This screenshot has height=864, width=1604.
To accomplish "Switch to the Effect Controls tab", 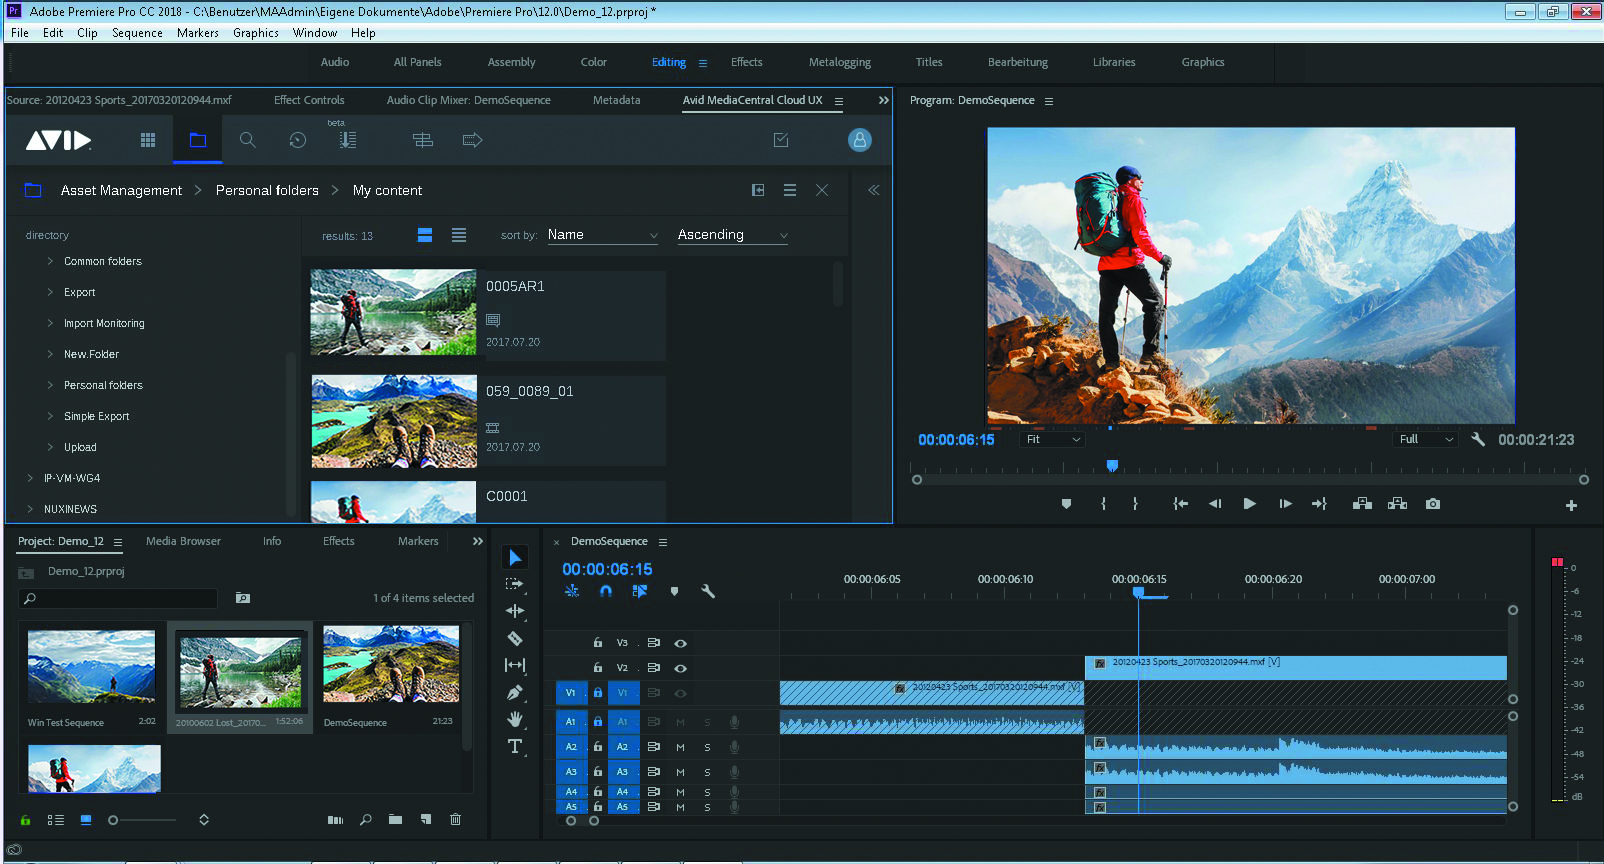I will pyautogui.click(x=309, y=100).
